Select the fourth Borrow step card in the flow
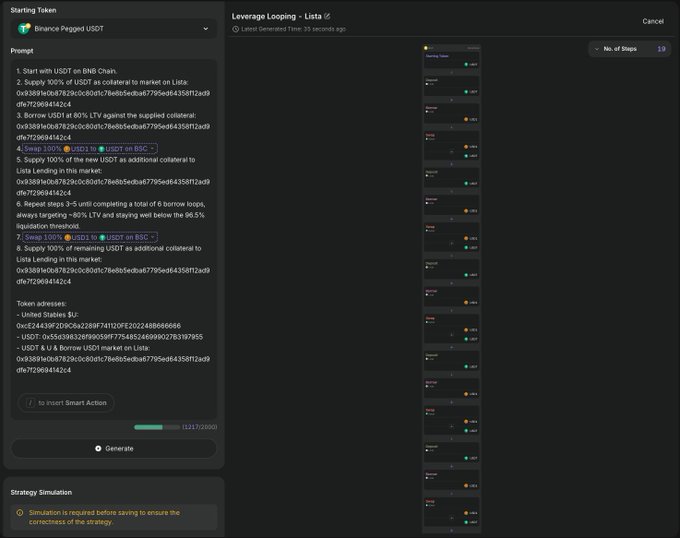 click(x=451, y=388)
